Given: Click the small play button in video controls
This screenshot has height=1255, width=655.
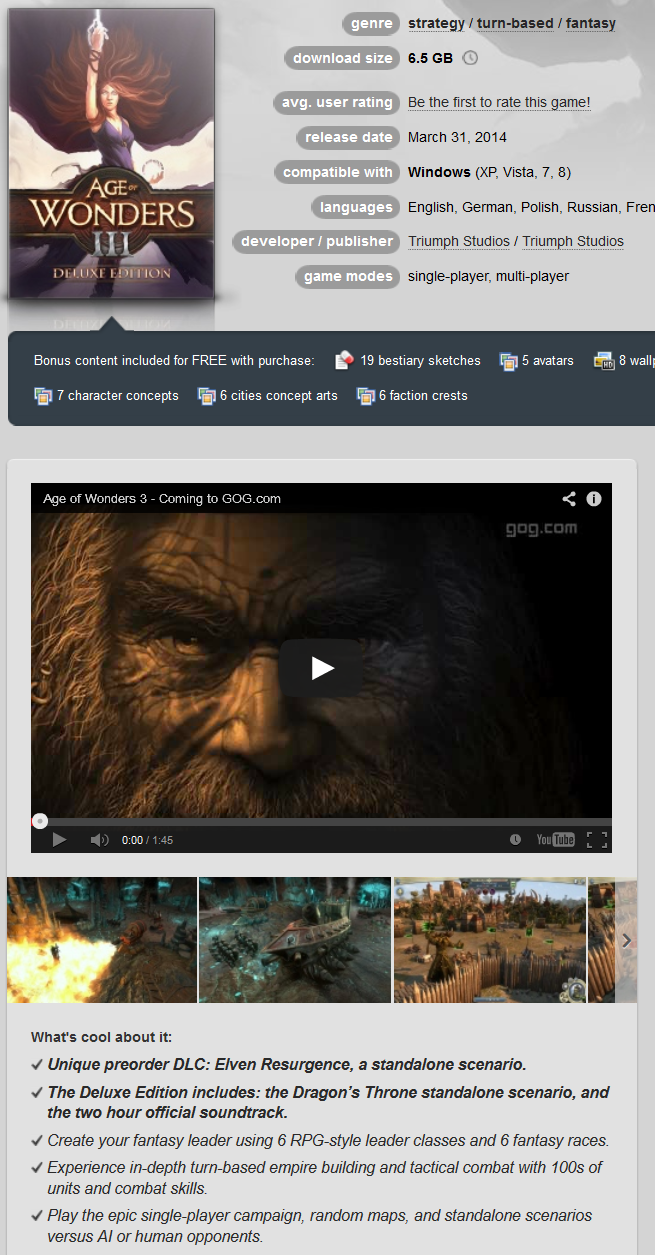Looking at the screenshot, I should pyautogui.click(x=59, y=840).
